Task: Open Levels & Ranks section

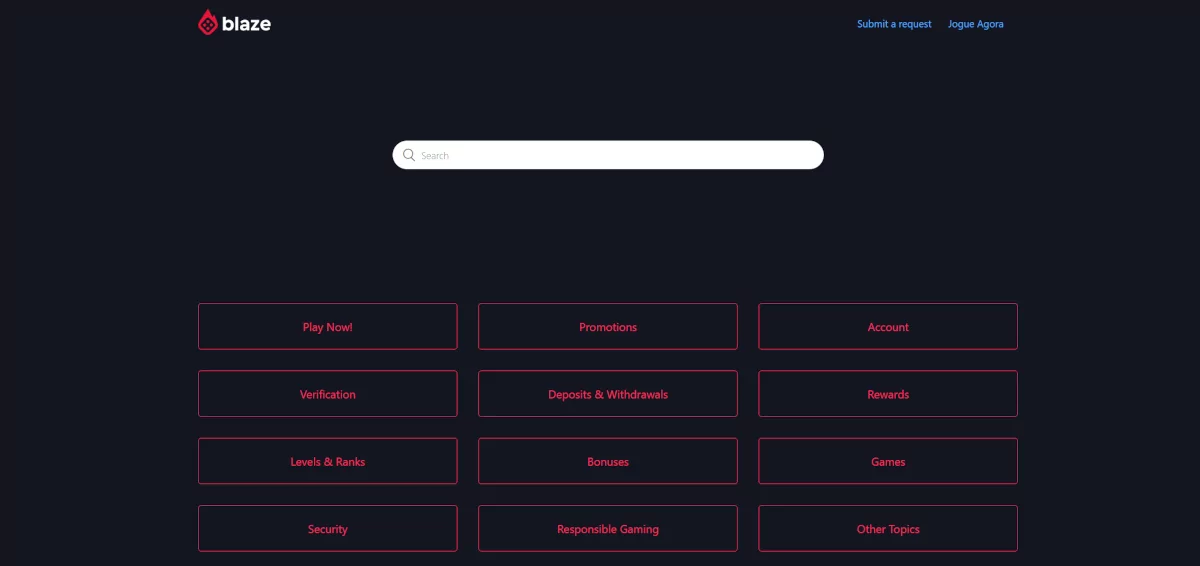Action: pos(327,462)
